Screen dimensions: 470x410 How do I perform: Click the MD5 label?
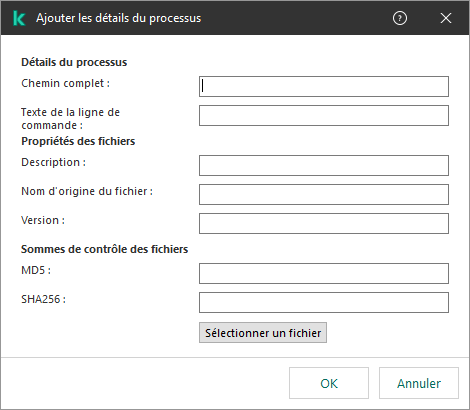coord(36,270)
